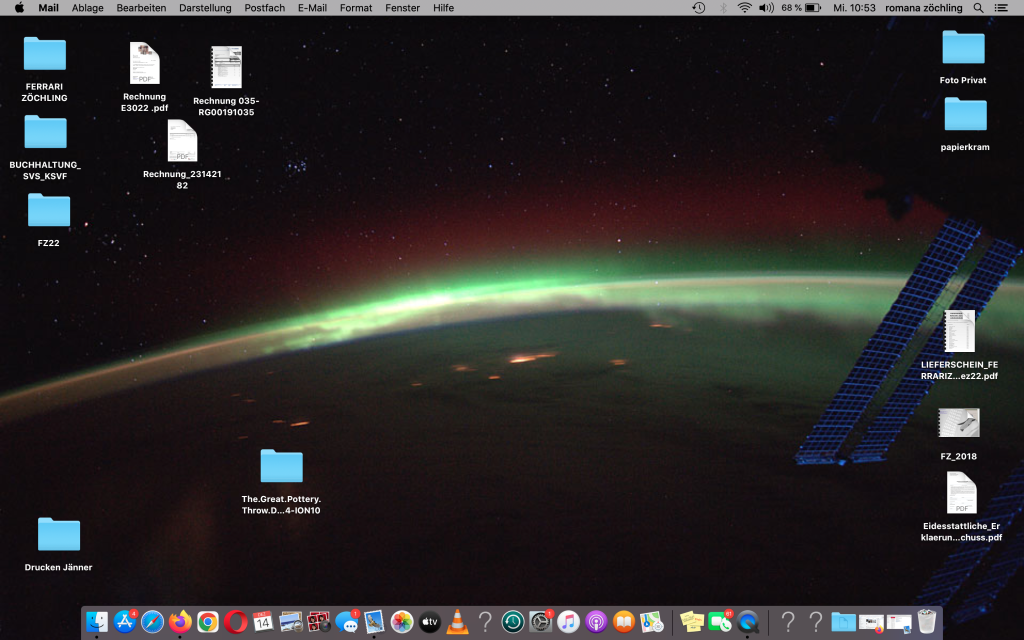Open the Opera browser in dock
This screenshot has width=1024, height=640.
(x=235, y=622)
